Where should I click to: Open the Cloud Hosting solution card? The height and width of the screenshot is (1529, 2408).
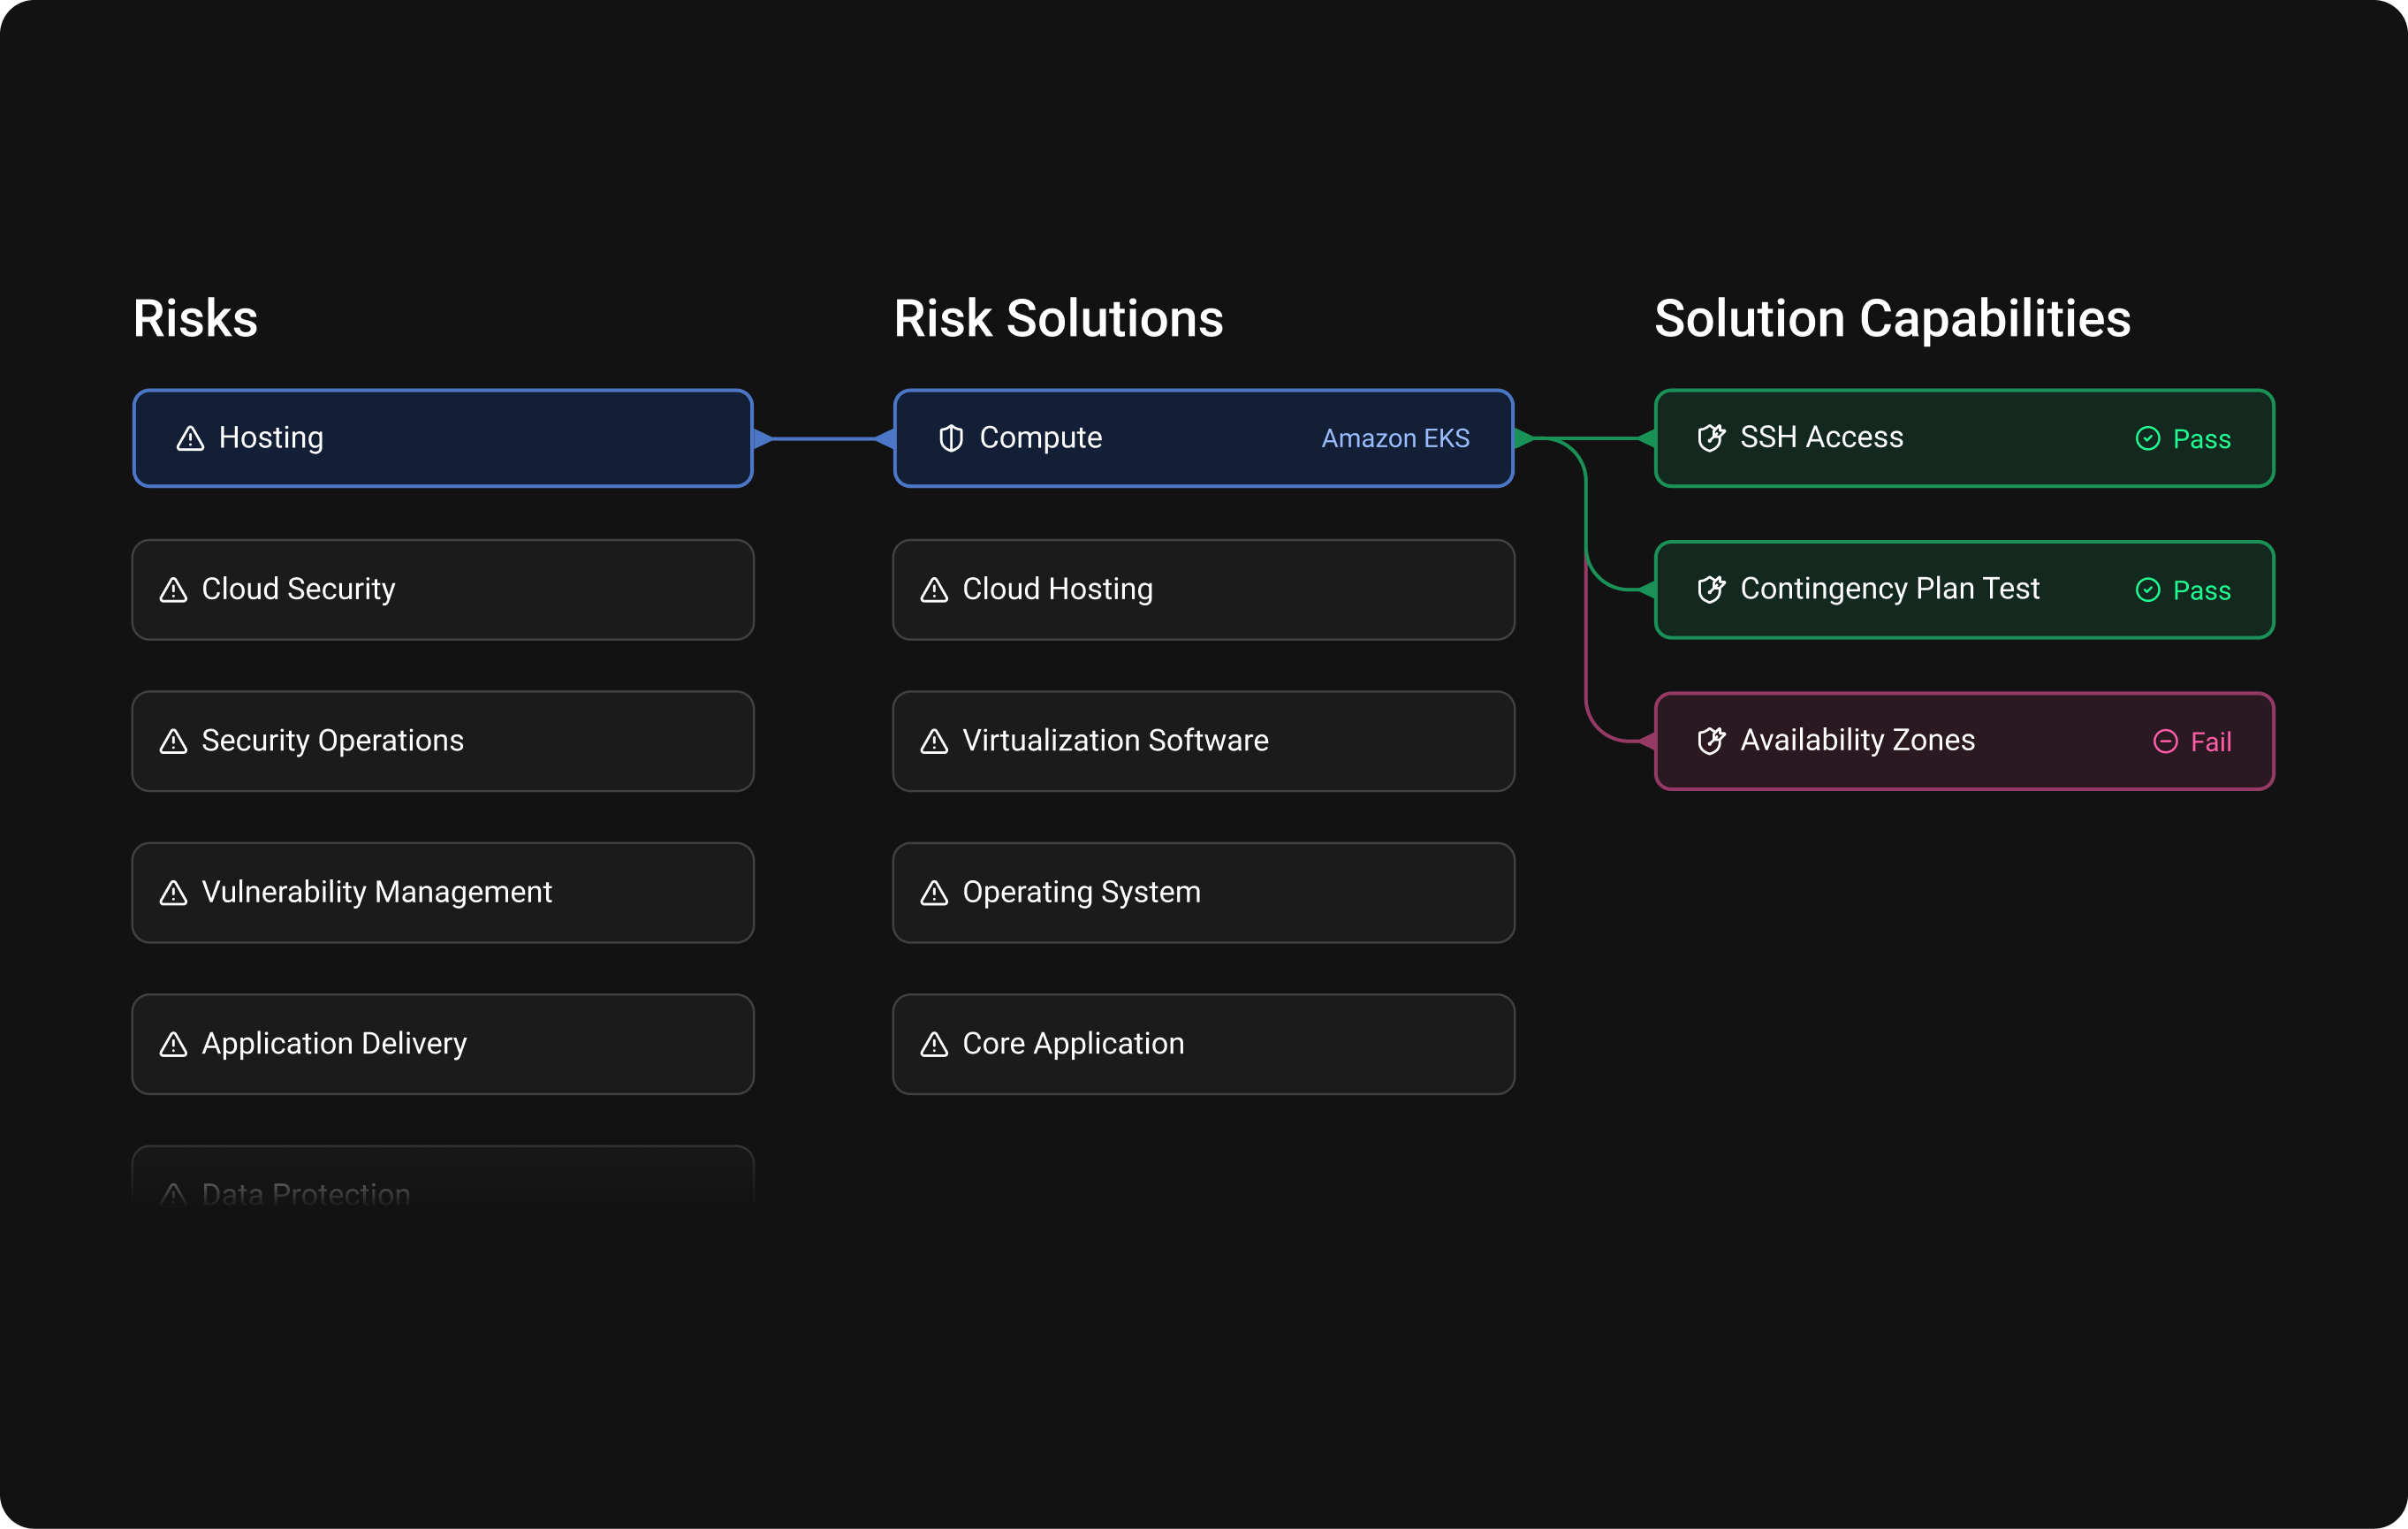point(1204,590)
